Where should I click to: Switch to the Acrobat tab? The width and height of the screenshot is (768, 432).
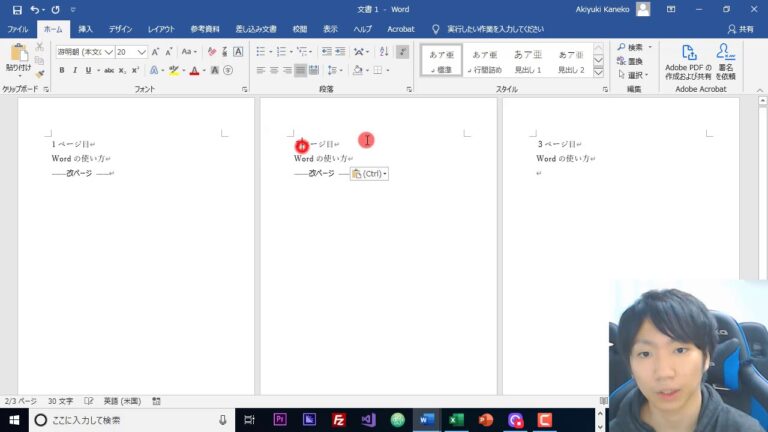(x=401, y=29)
